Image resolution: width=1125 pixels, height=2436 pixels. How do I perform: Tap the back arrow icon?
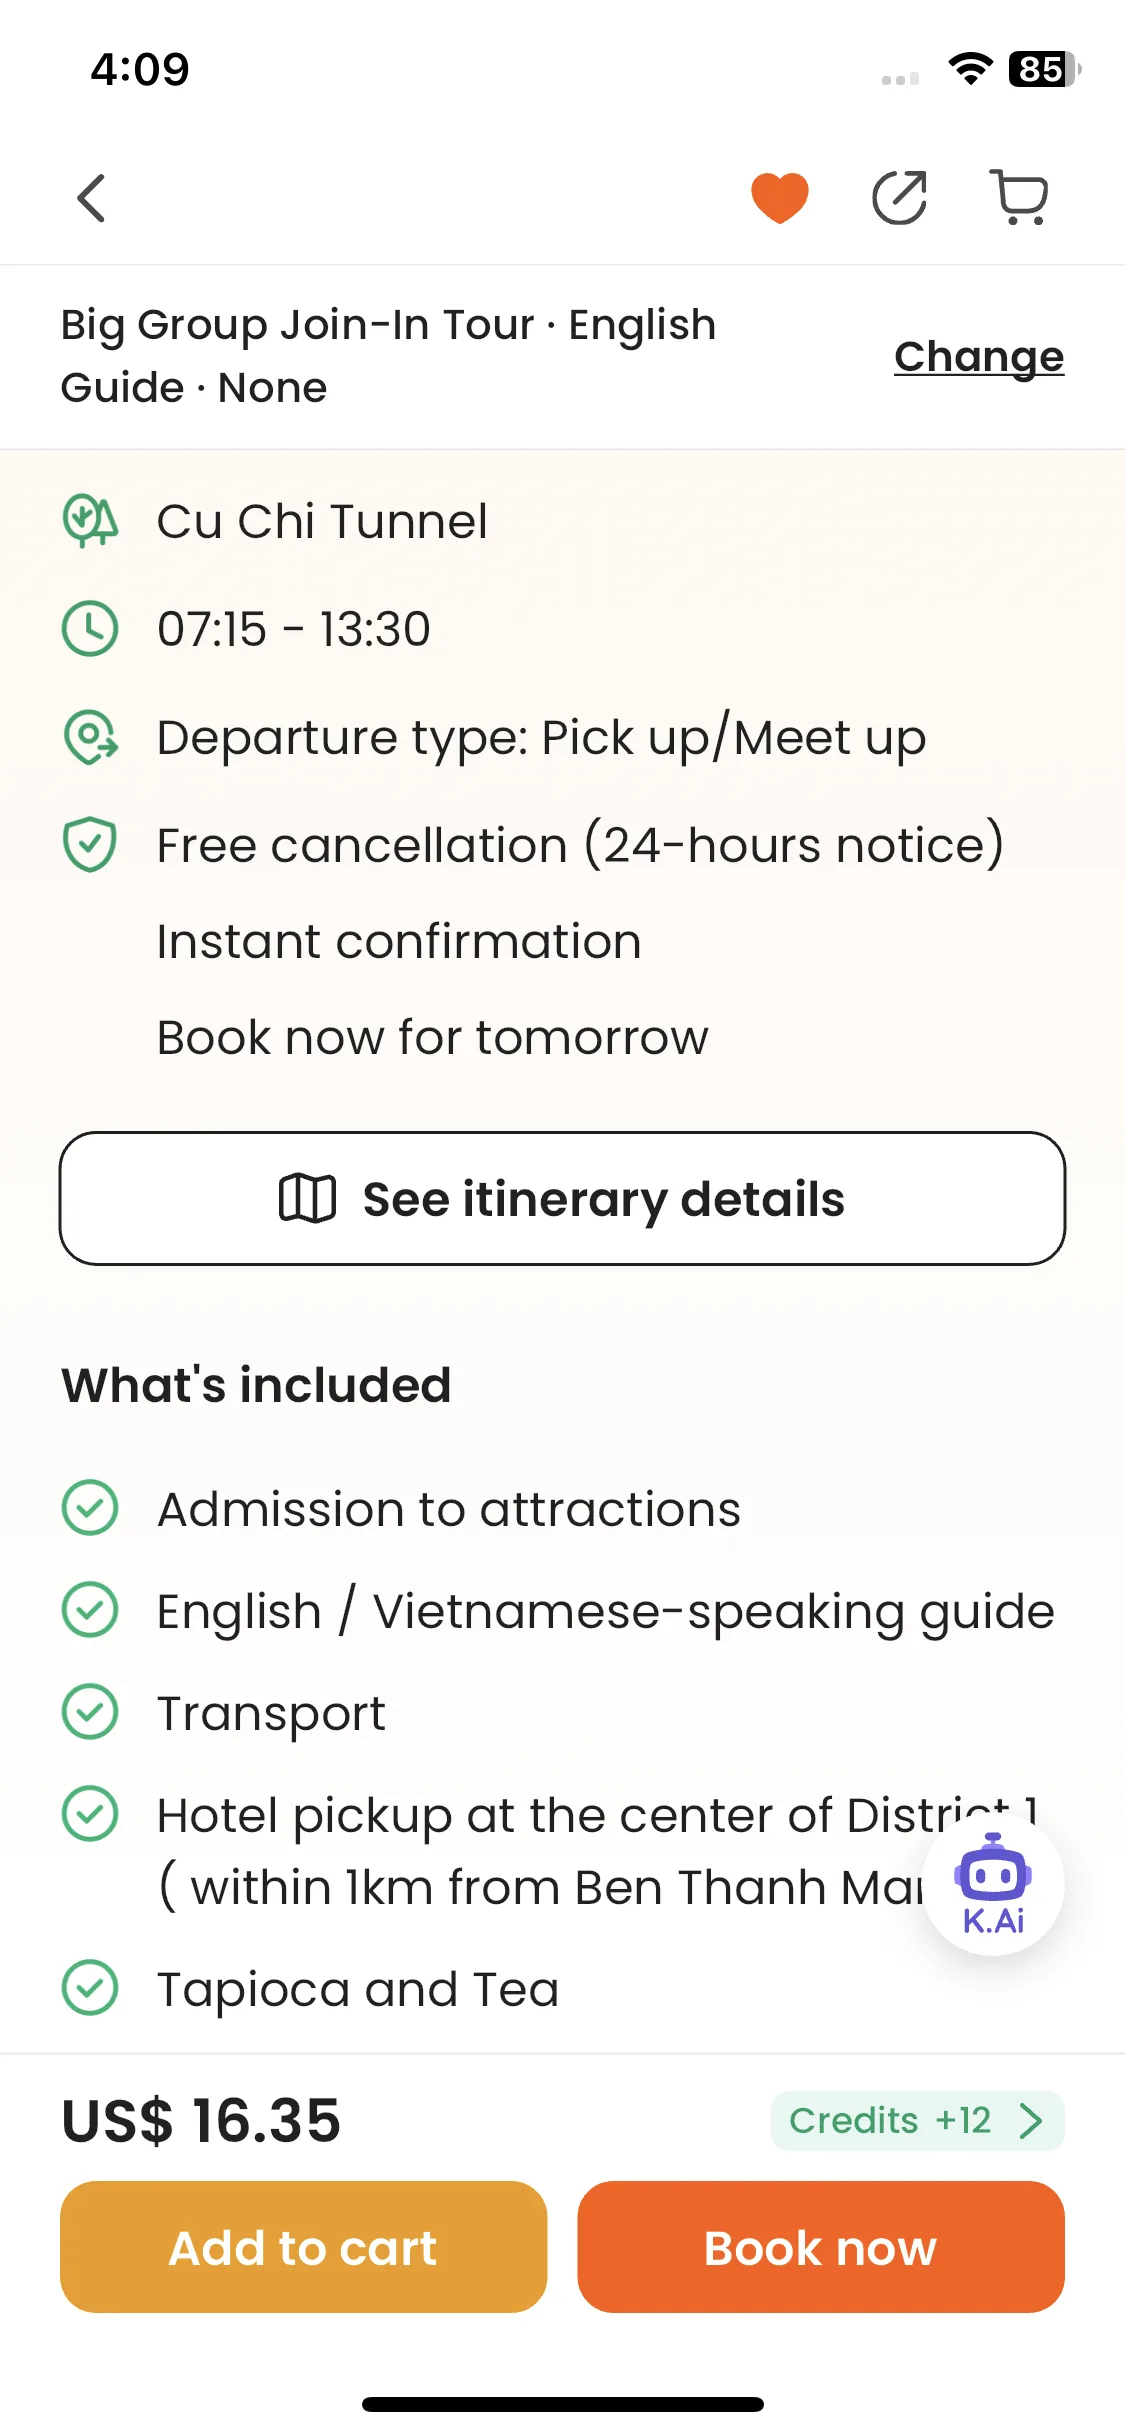[x=91, y=198]
